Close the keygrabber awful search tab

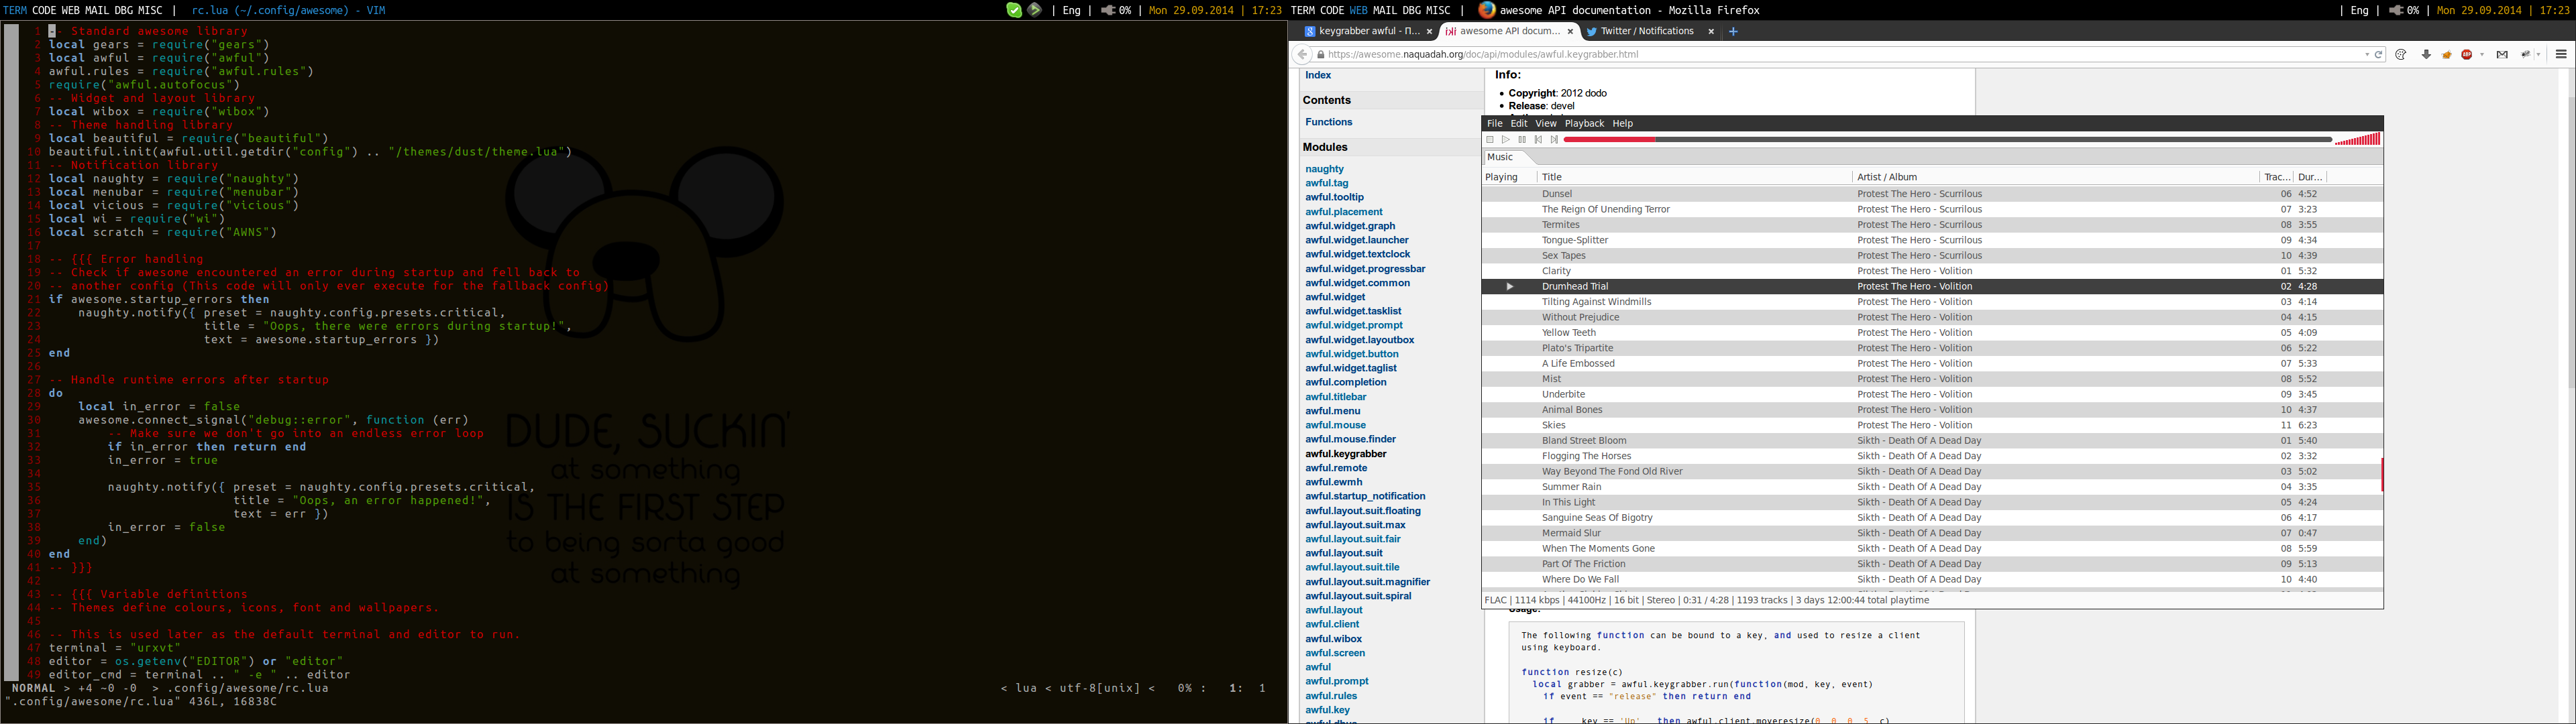click(x=1429, y=31)
